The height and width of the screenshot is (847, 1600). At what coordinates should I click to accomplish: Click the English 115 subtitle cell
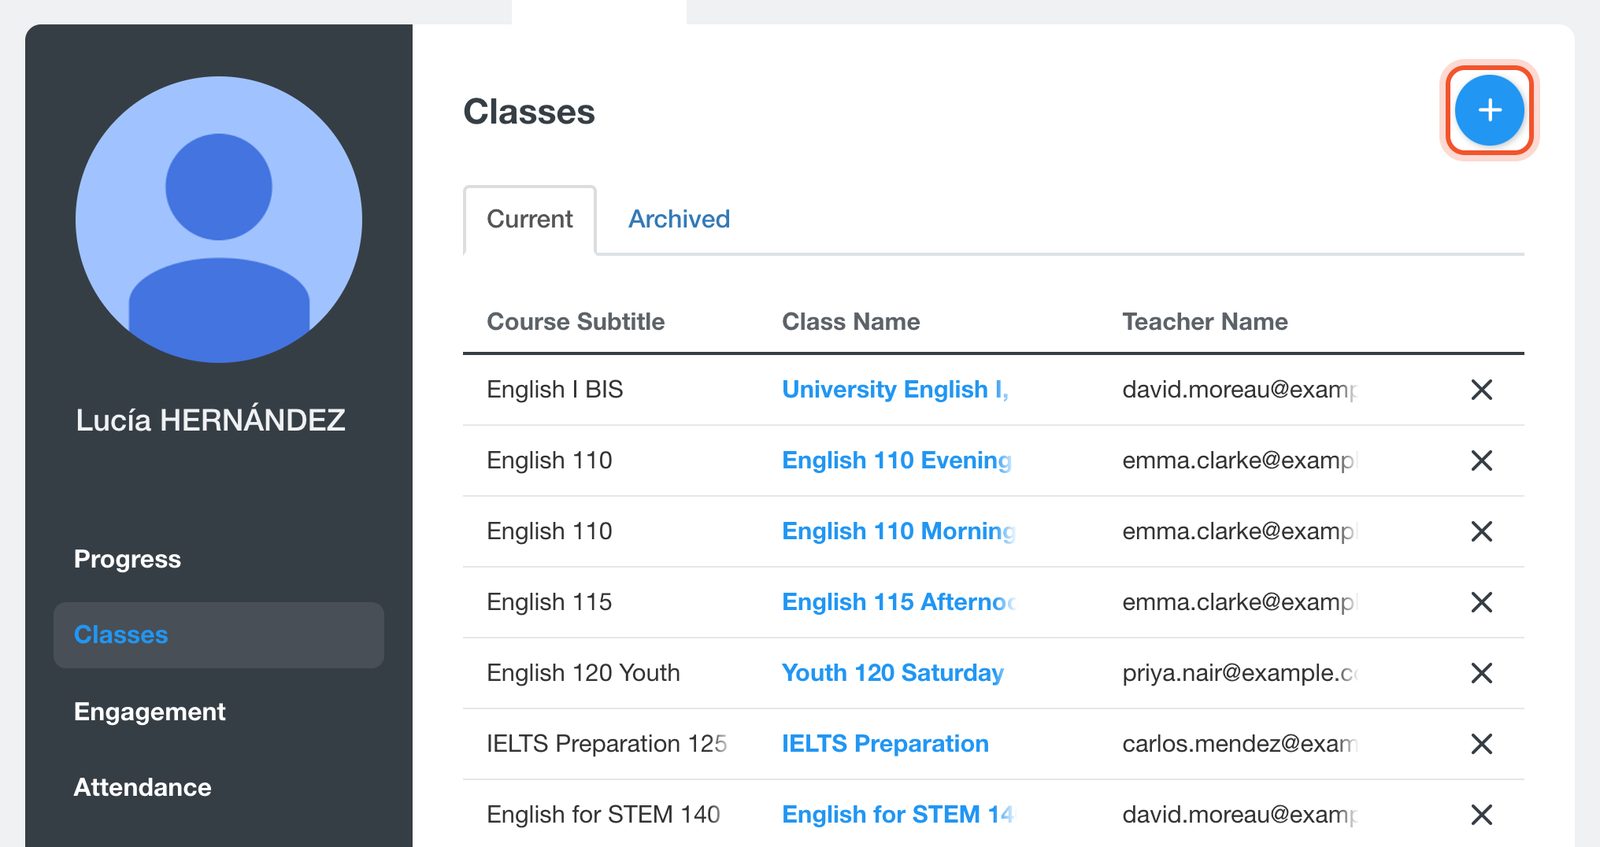click(549, 603)
